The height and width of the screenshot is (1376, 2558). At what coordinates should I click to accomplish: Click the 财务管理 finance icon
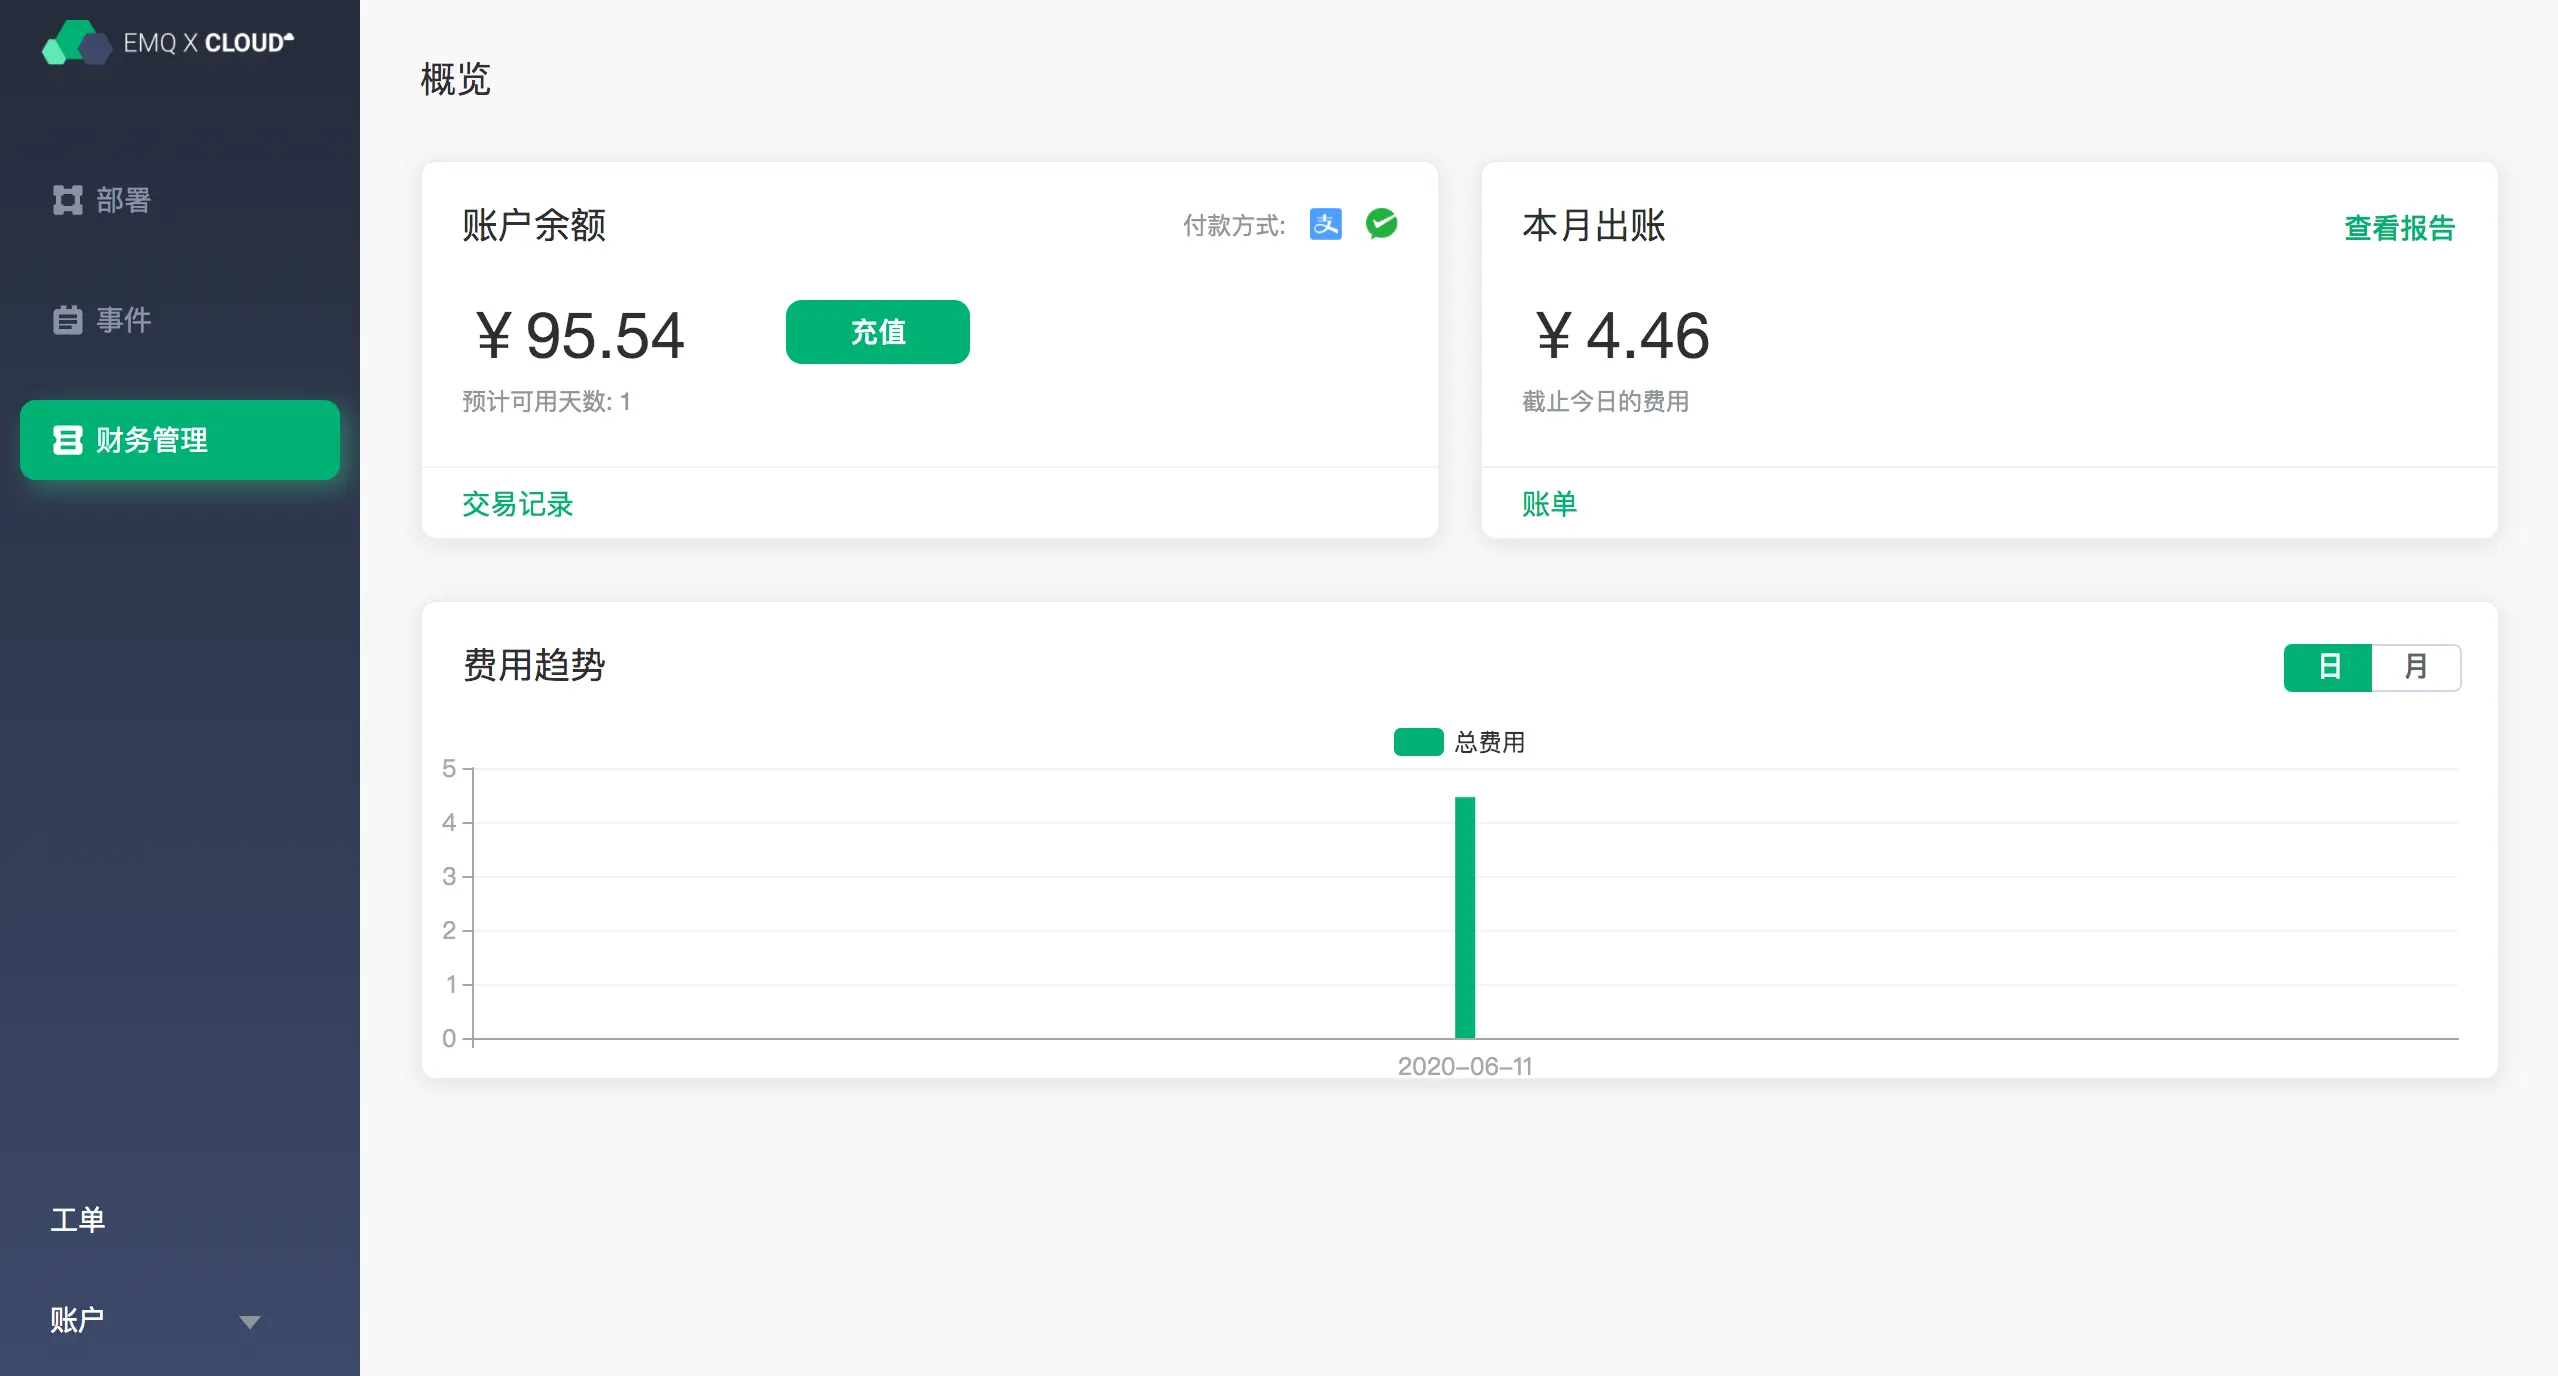(67, 440)
